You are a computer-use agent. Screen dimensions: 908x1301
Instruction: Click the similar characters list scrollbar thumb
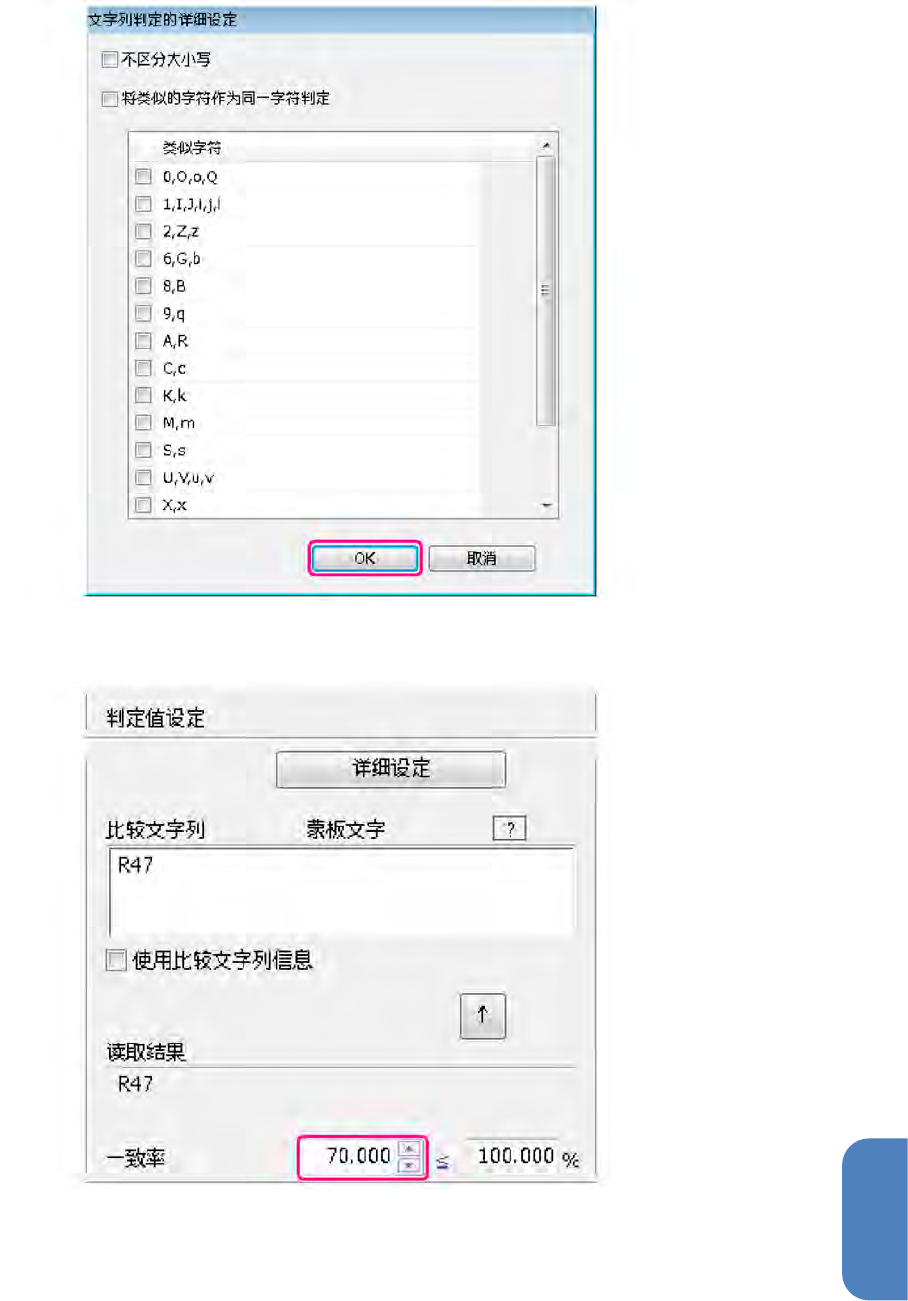[x=546, y=291]
